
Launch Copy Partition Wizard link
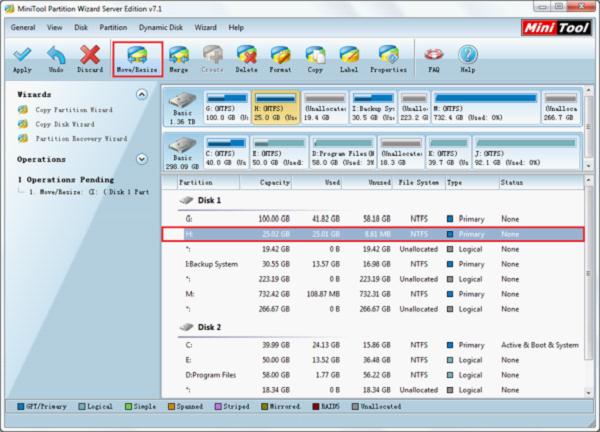pos(74,110)
